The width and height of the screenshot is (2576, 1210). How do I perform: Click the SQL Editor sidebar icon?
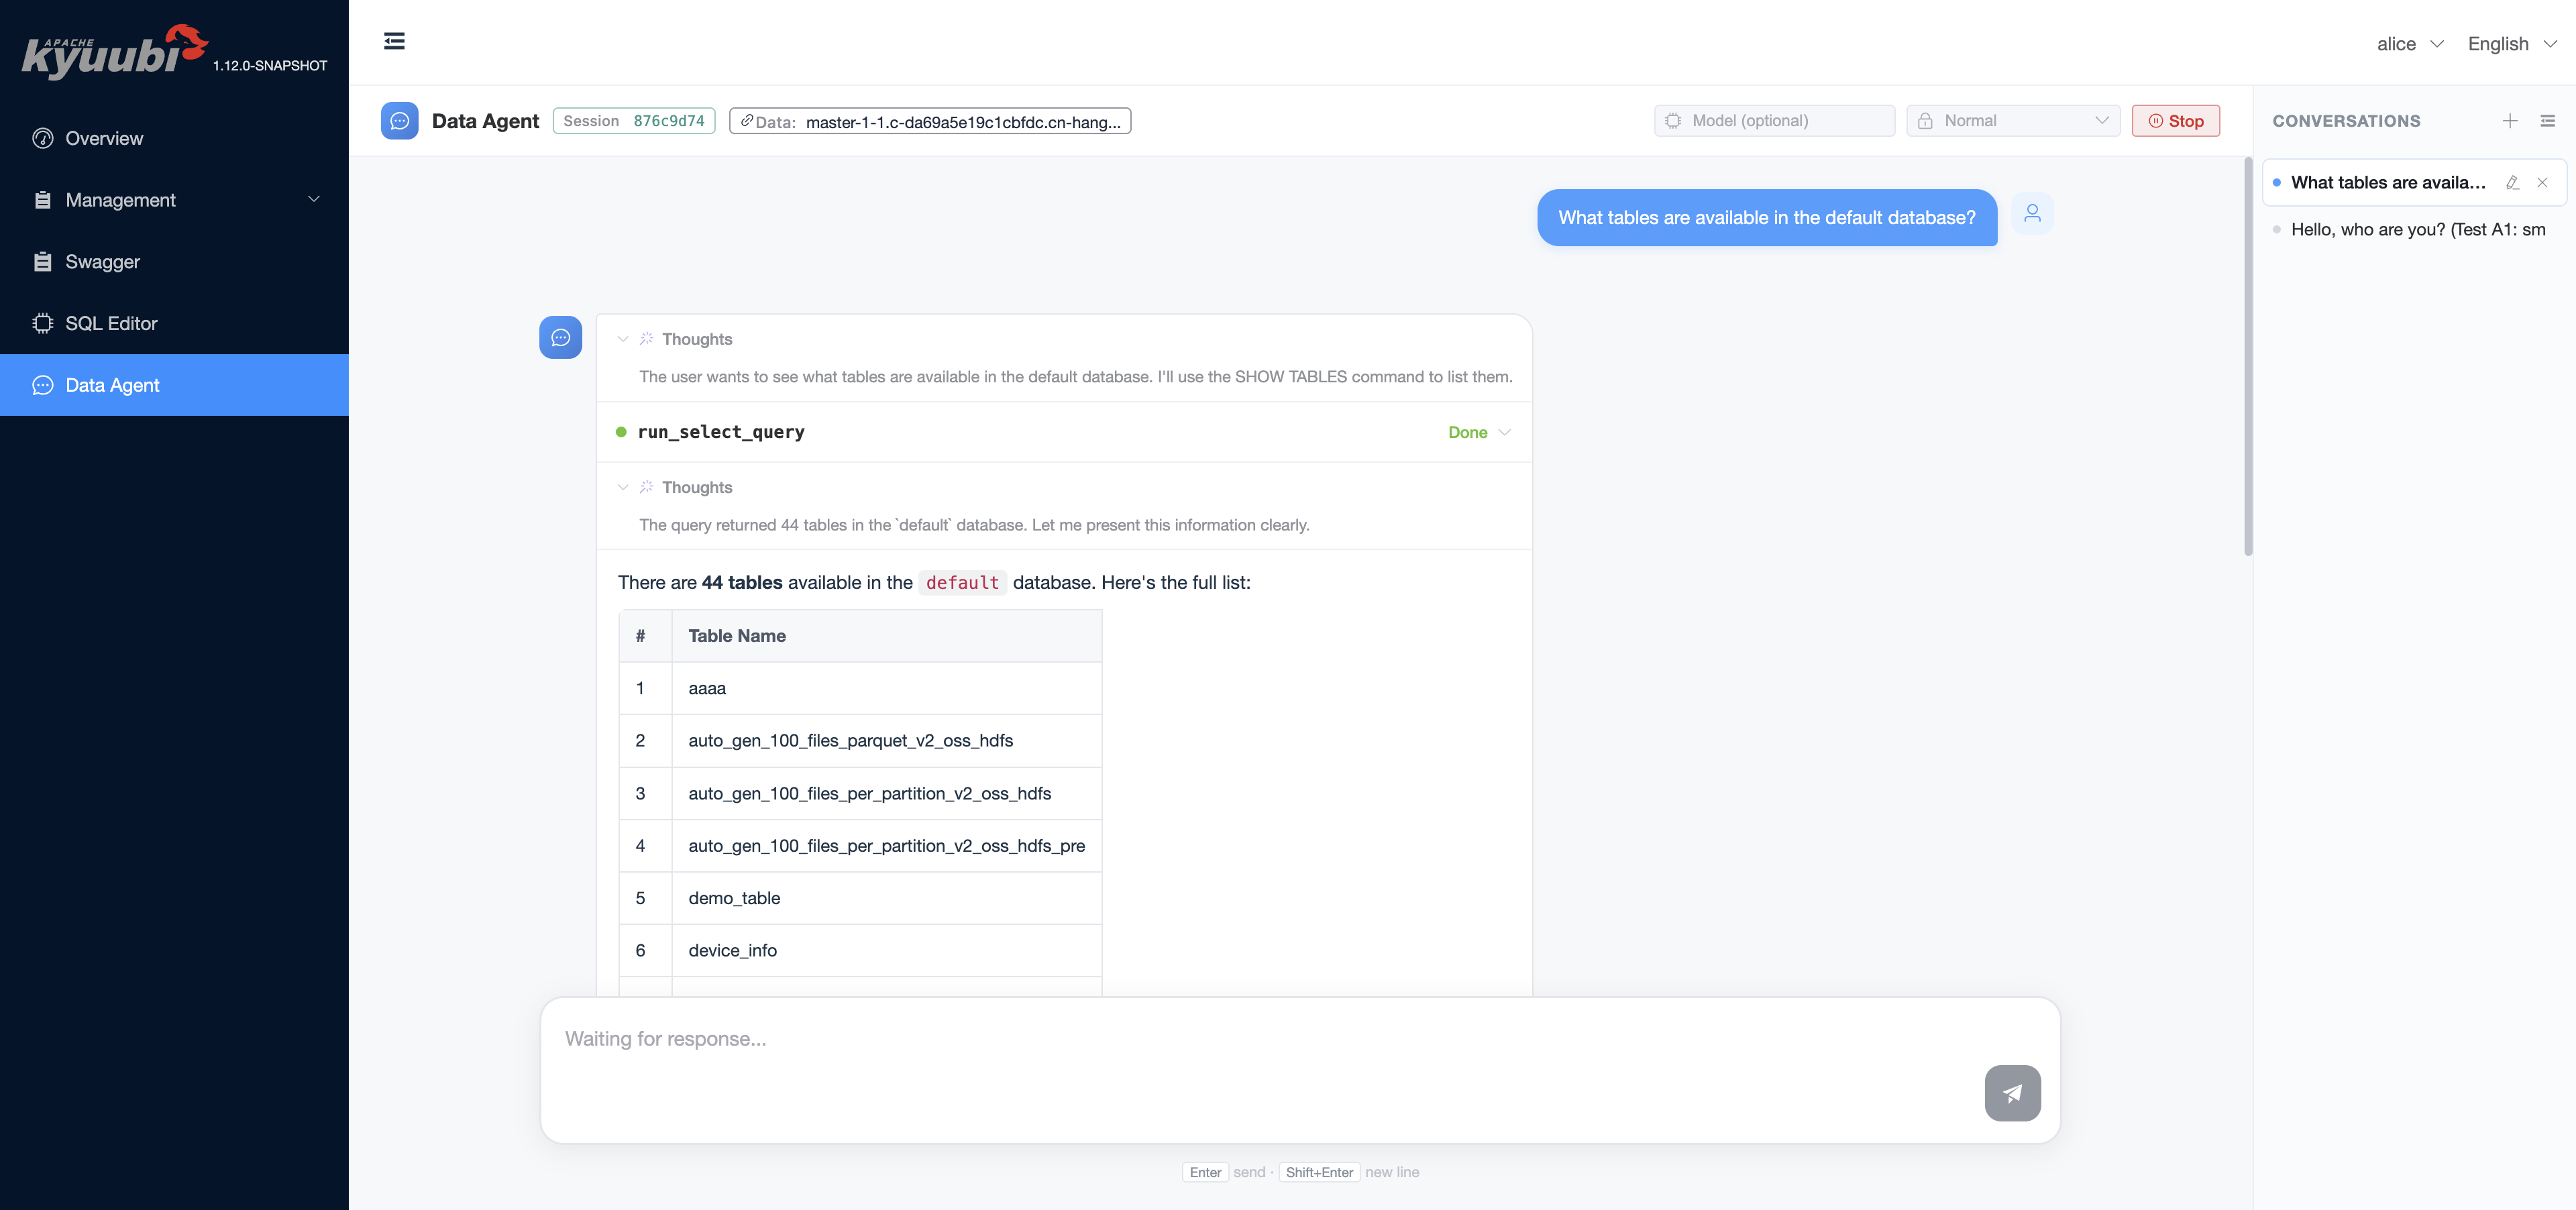[x=42, y=323]
